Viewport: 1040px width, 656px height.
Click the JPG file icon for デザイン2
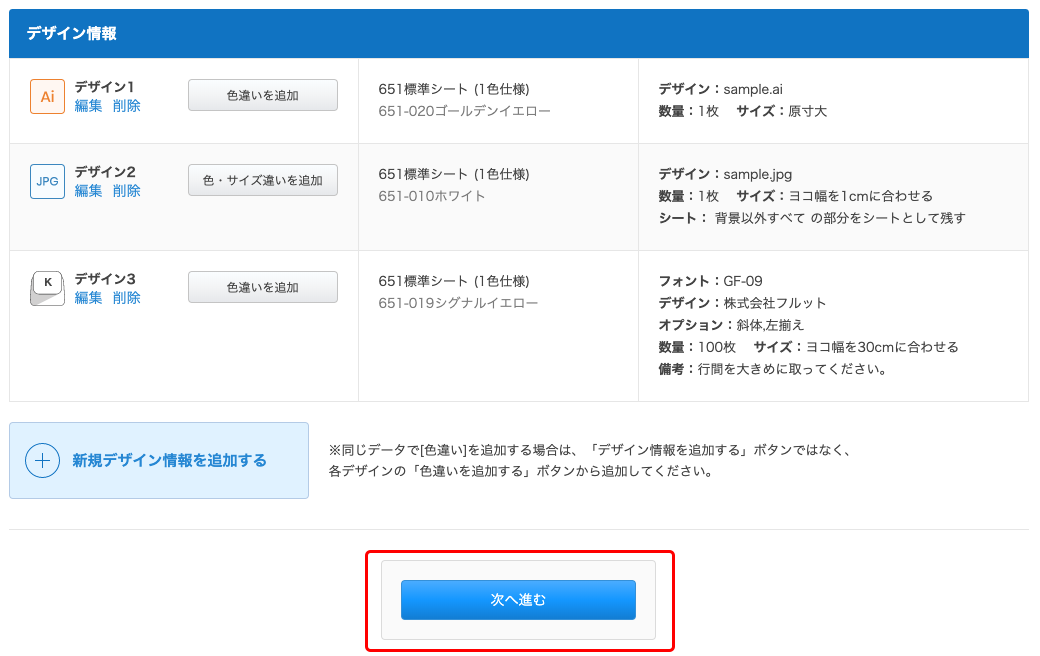[45, 182]
